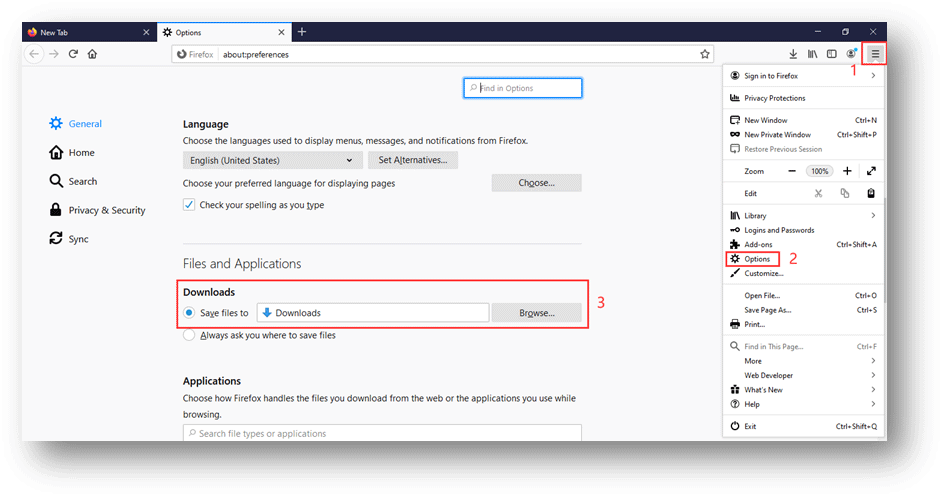Image resolution: width=942 pixels, height=496 pixels.
Task: Click the hamburger menu icon
Action: 875,54
